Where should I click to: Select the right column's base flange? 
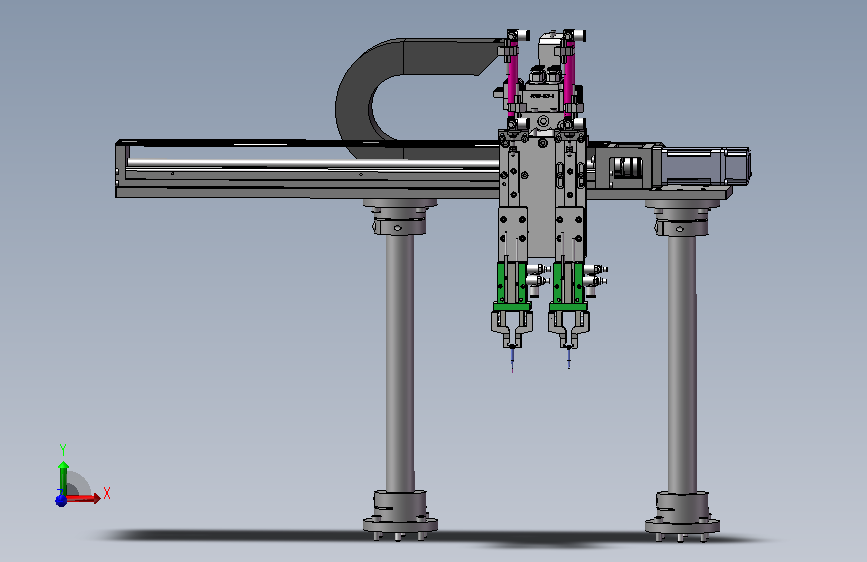pyautogui.click(x=682, y=524)
